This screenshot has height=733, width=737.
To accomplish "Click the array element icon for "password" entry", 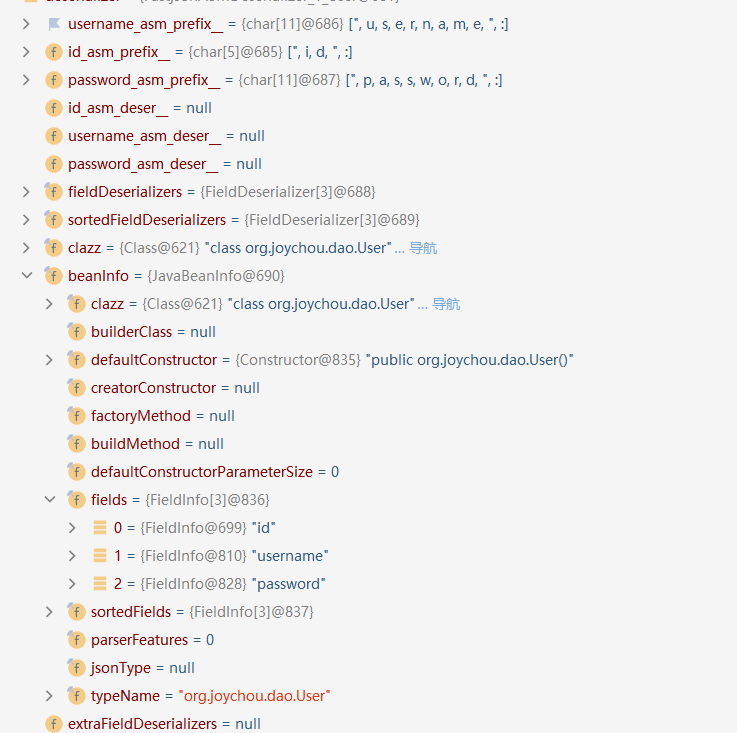I will click(x=99, y=583).
